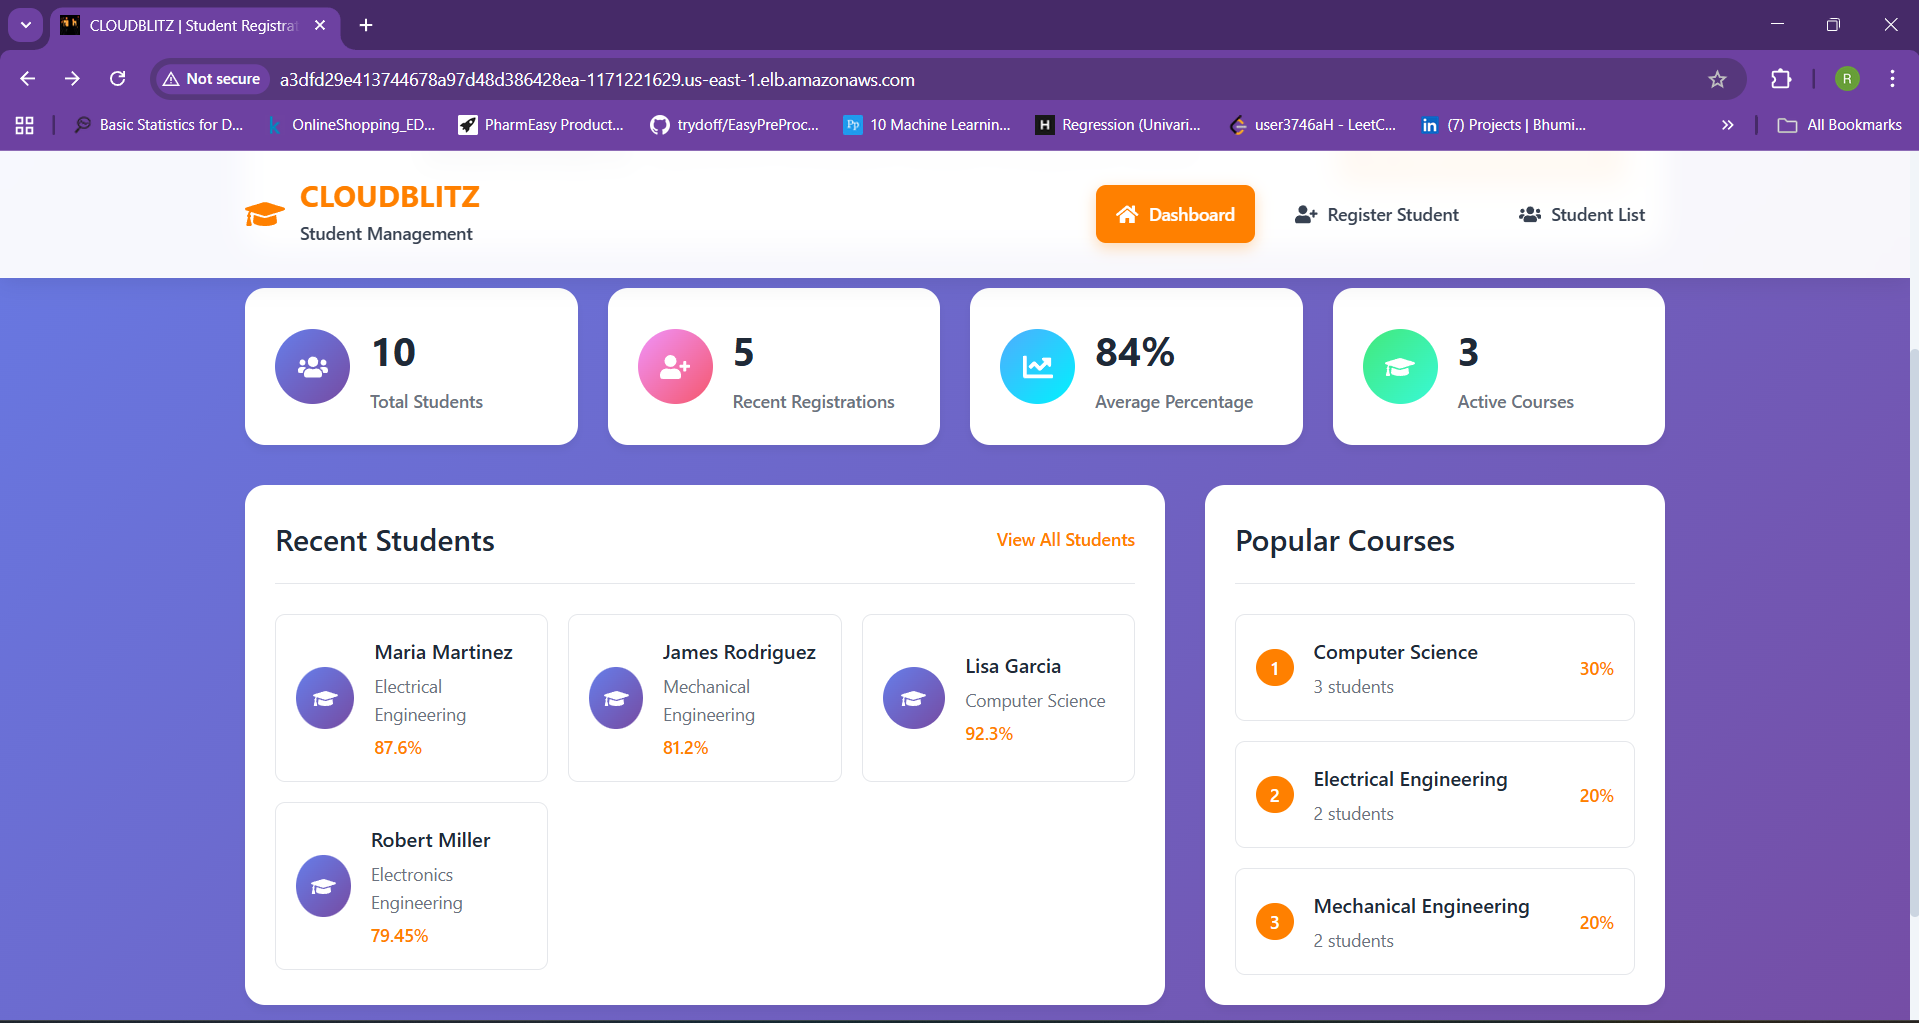Click the green Active Courses graduation icon
The width and height of the screenshot is (1919, 1023).
(x=1398, y=366)
